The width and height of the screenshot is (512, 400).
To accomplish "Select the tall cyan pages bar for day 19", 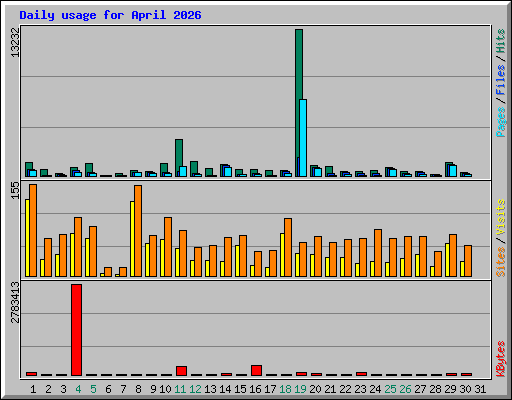I will coord(303,138).
